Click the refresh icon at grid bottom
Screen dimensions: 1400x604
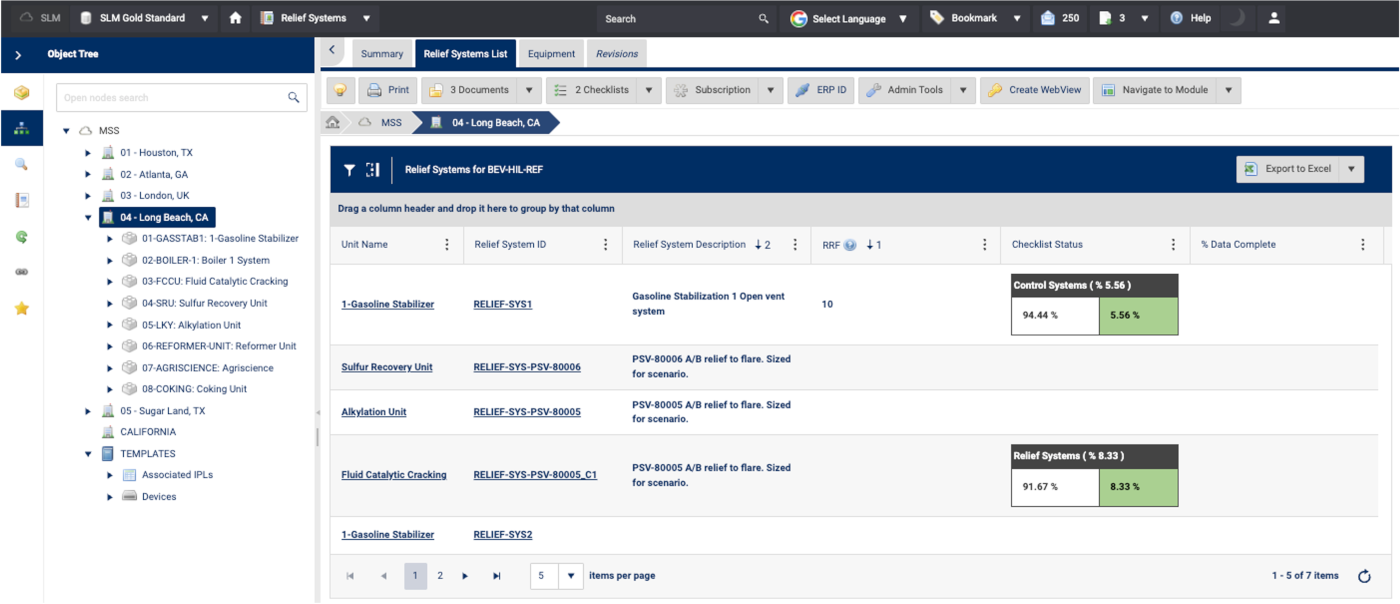point(1364,576)
